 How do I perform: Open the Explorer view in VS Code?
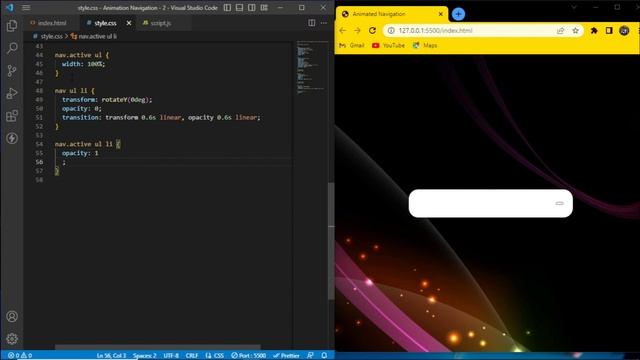(12, 26)
